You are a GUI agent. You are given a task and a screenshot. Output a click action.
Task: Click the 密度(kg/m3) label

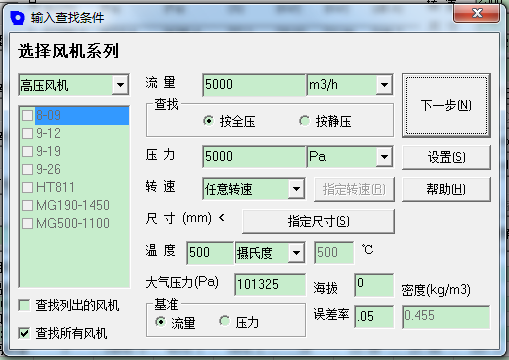[x=436, y=290]
